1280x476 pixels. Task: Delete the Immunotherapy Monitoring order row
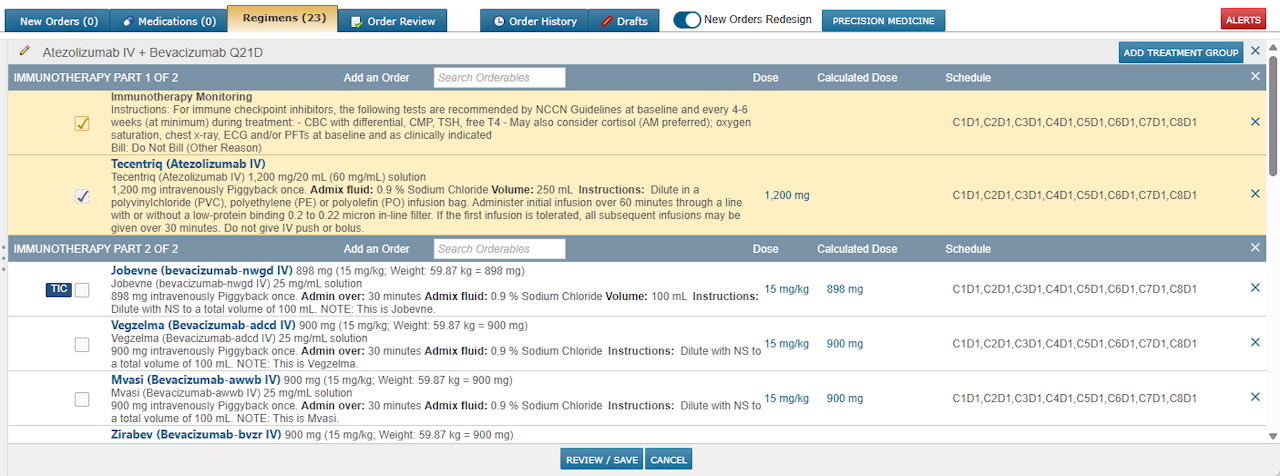tap(1255, 122)
